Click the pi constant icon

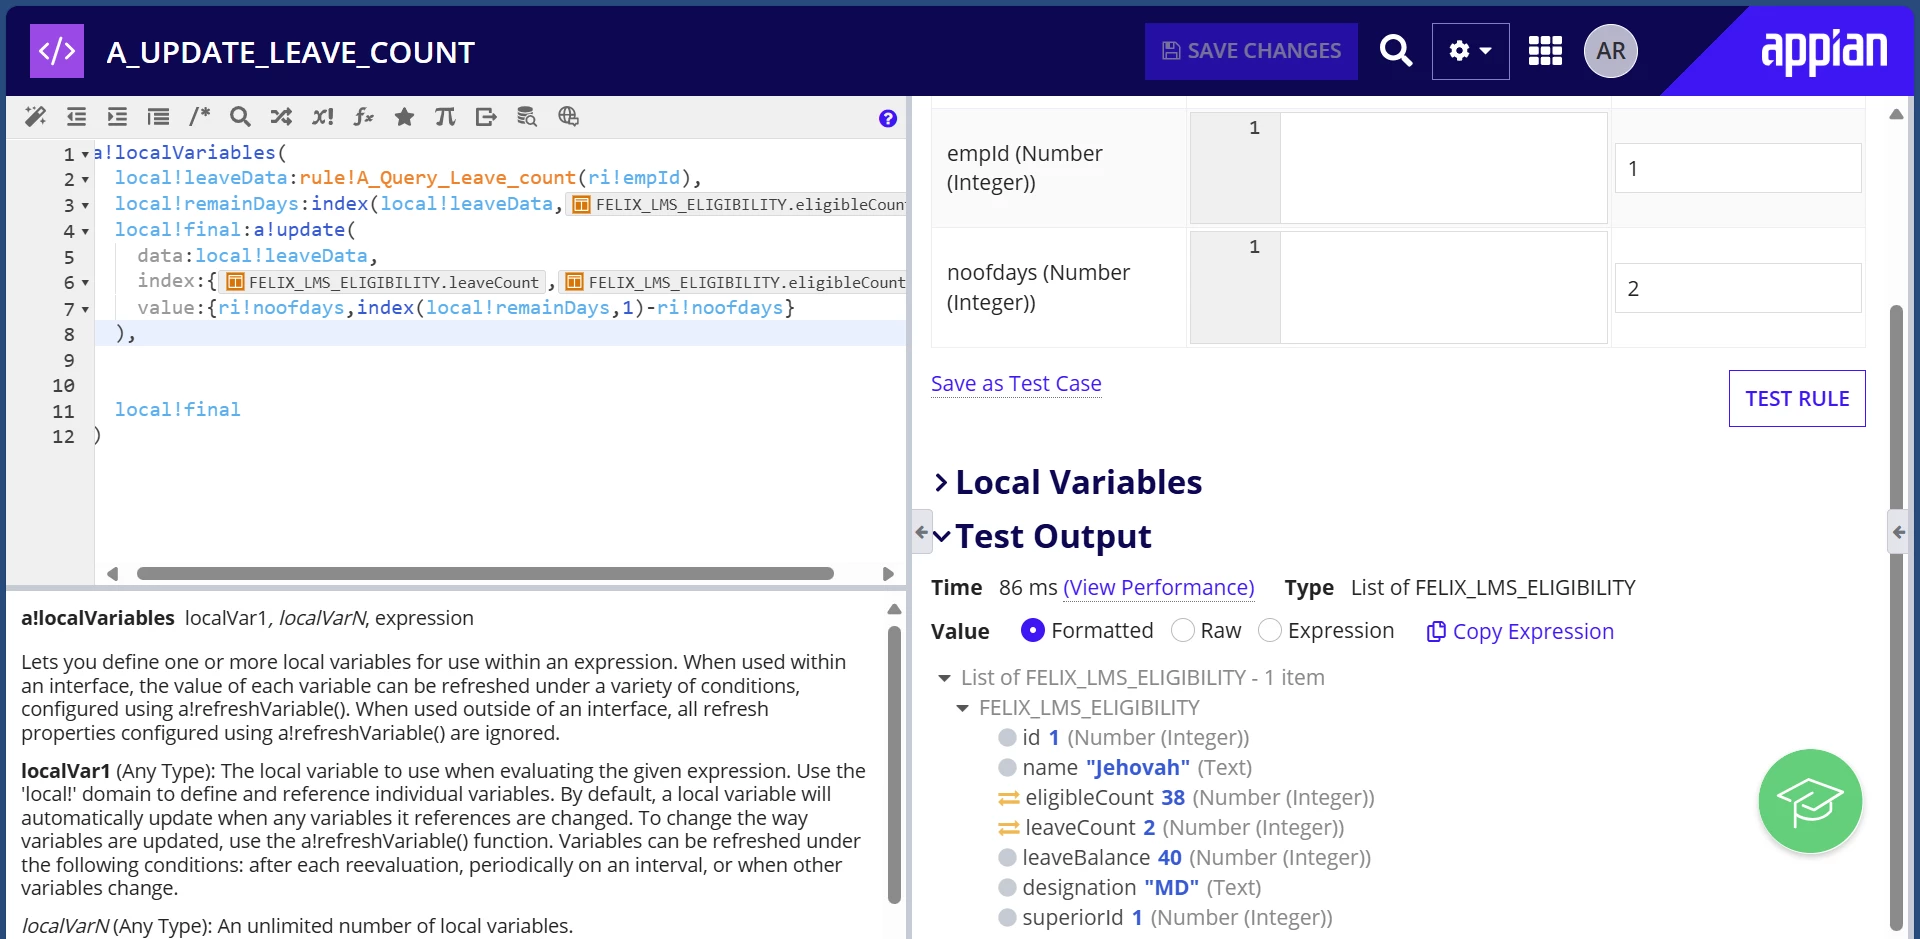point(445,117)
